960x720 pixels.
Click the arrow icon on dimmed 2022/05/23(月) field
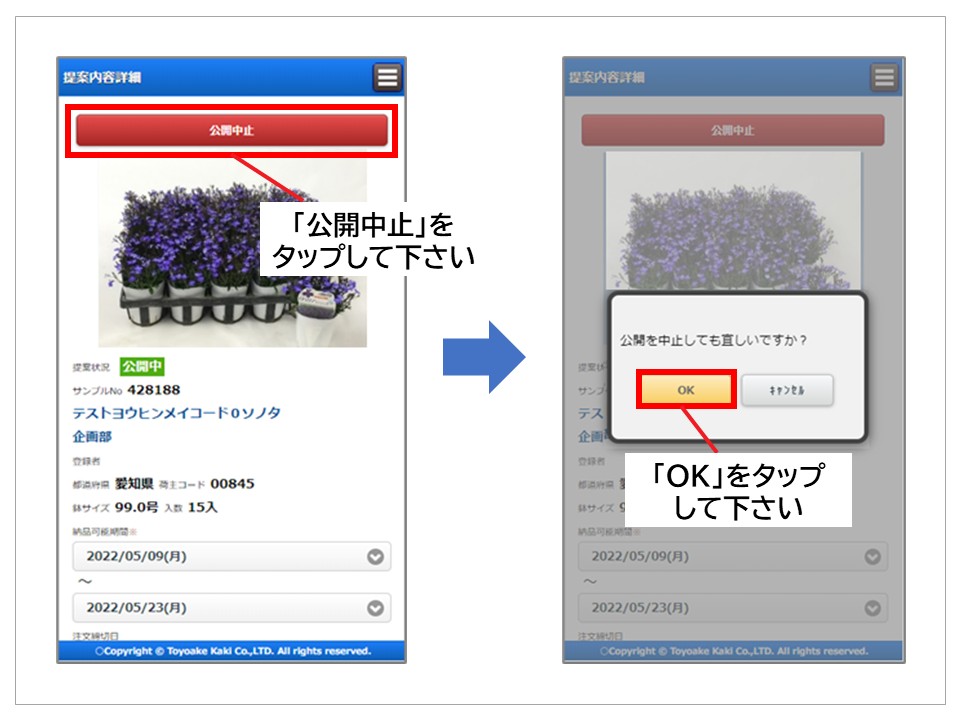(x=873, y=607)
